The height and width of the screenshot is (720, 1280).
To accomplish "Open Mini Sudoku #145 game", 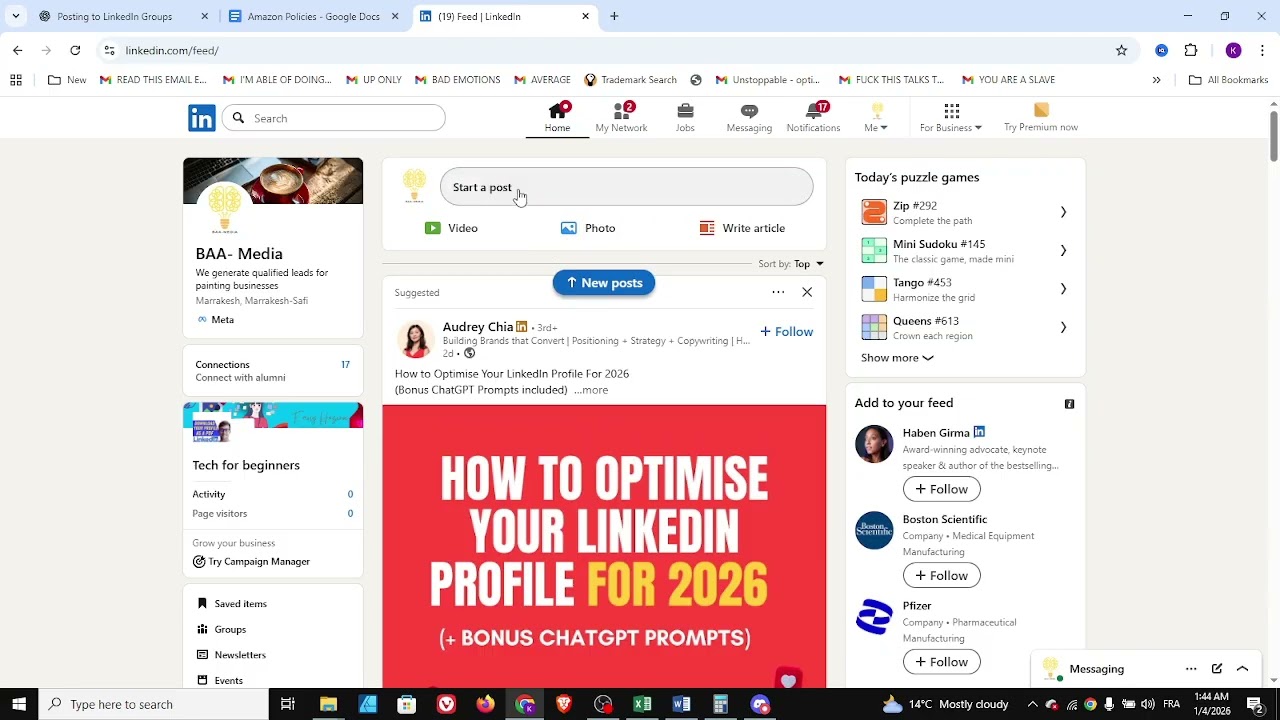I will point(965,251).
